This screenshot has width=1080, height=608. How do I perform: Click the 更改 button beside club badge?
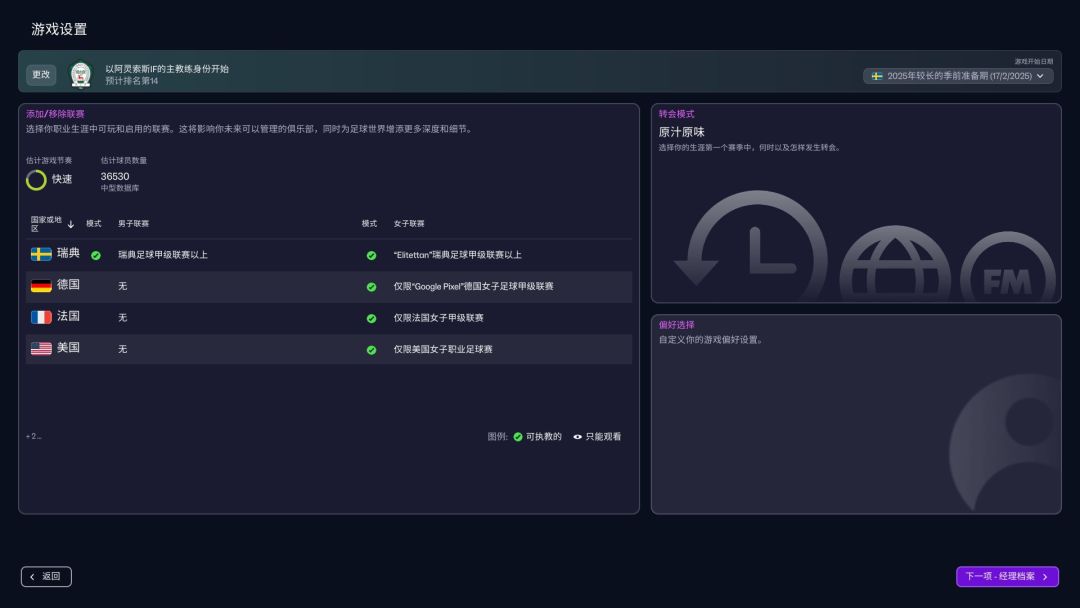tap(41, 74)
